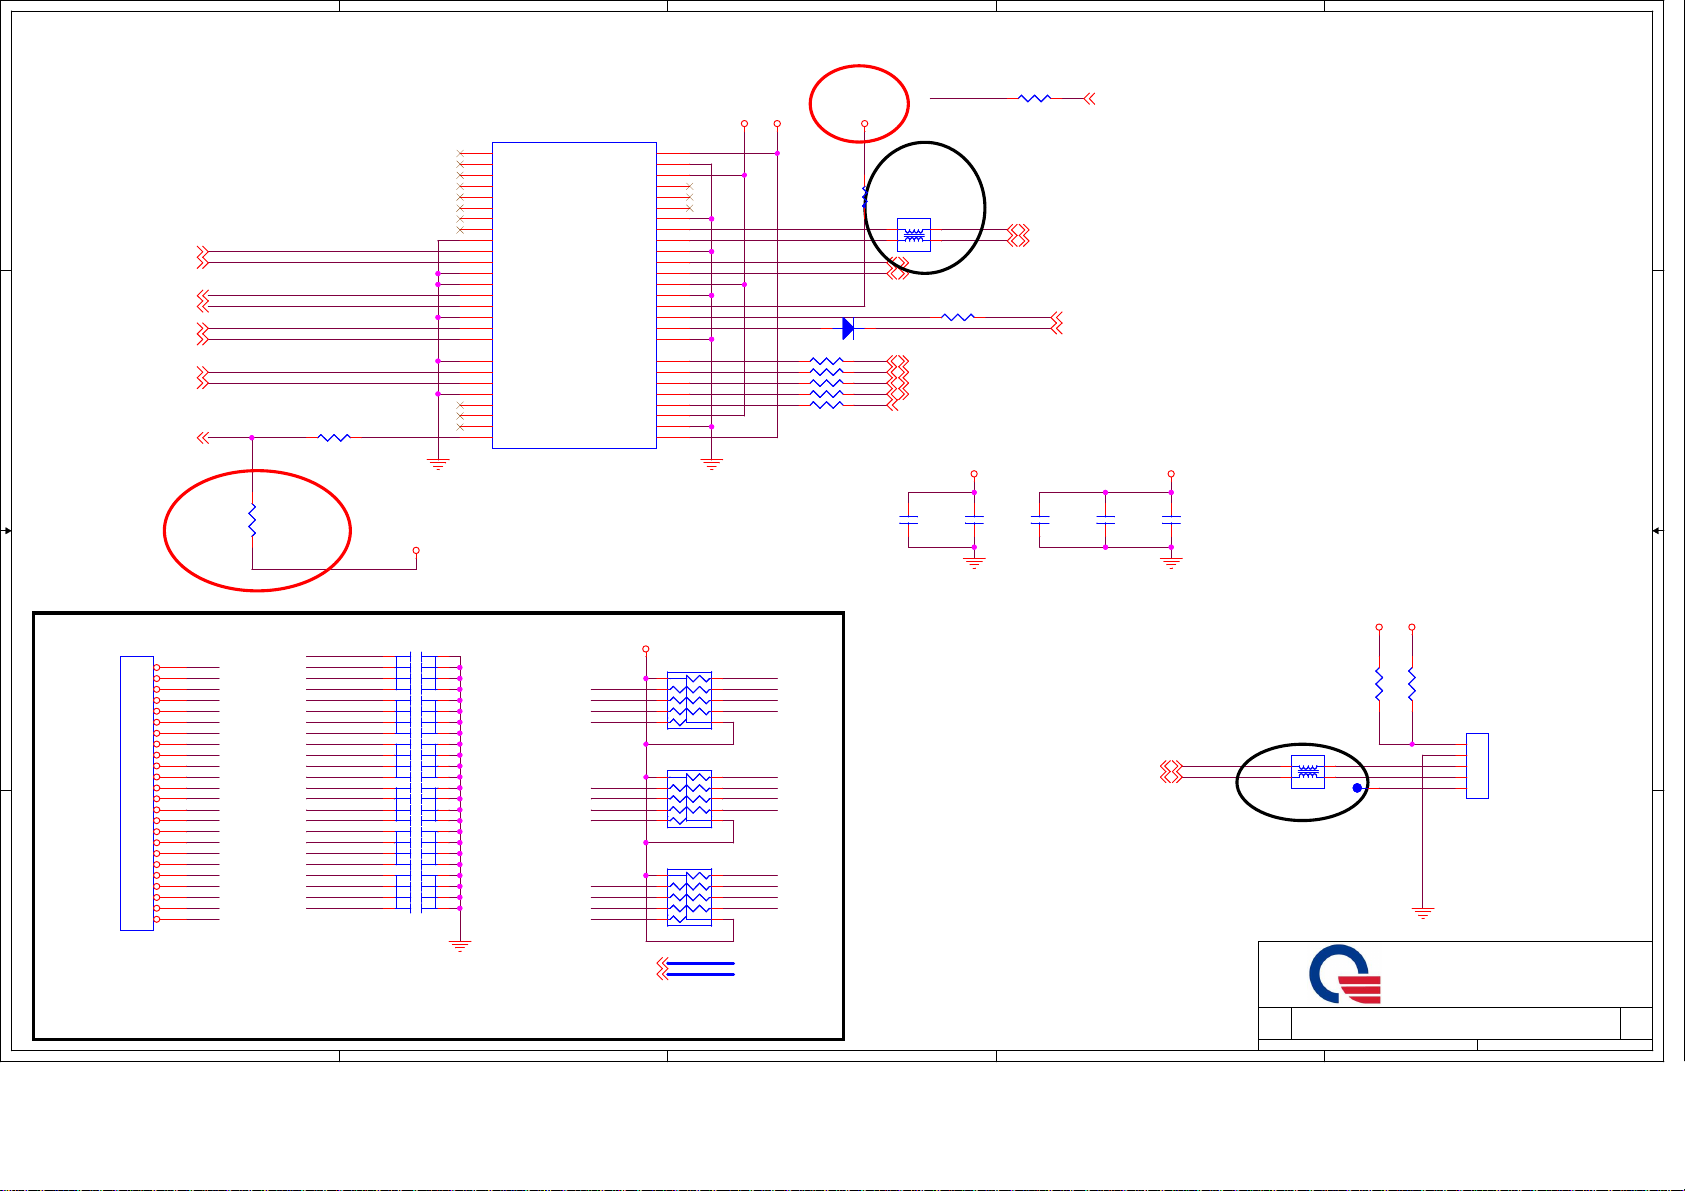Select the top resistor network pack

pos(689,700)
